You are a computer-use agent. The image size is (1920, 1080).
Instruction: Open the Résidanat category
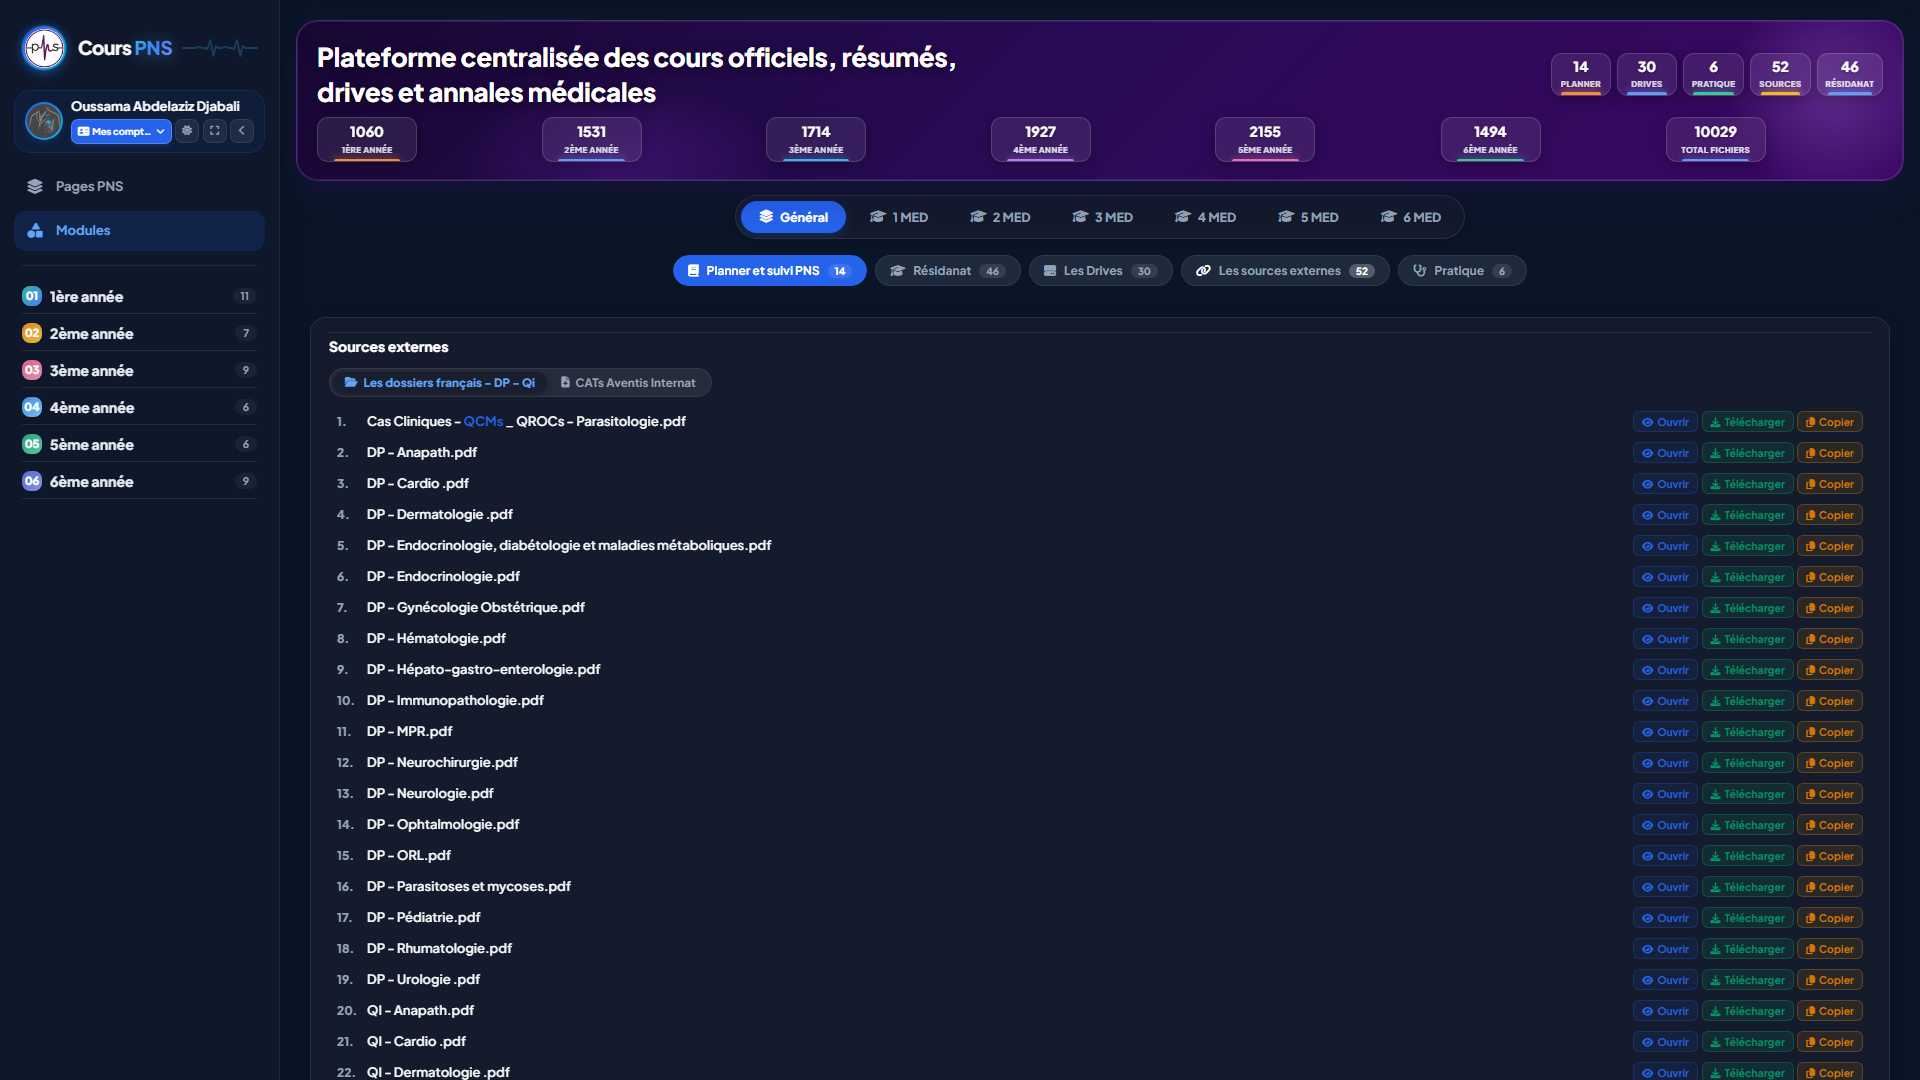947,271
